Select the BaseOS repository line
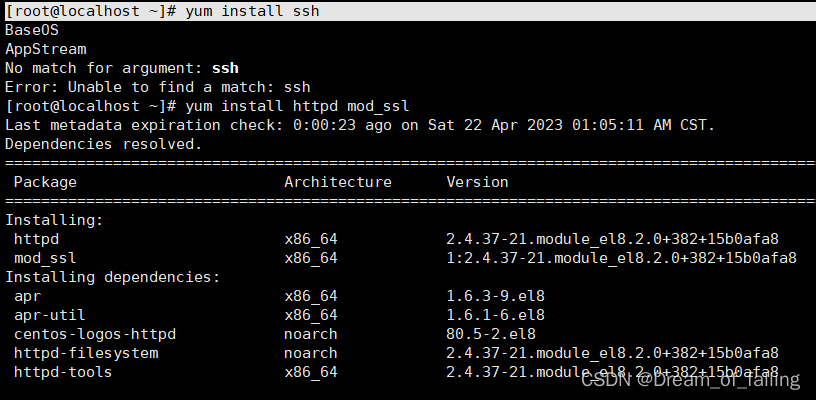 [x=32, y=30]
